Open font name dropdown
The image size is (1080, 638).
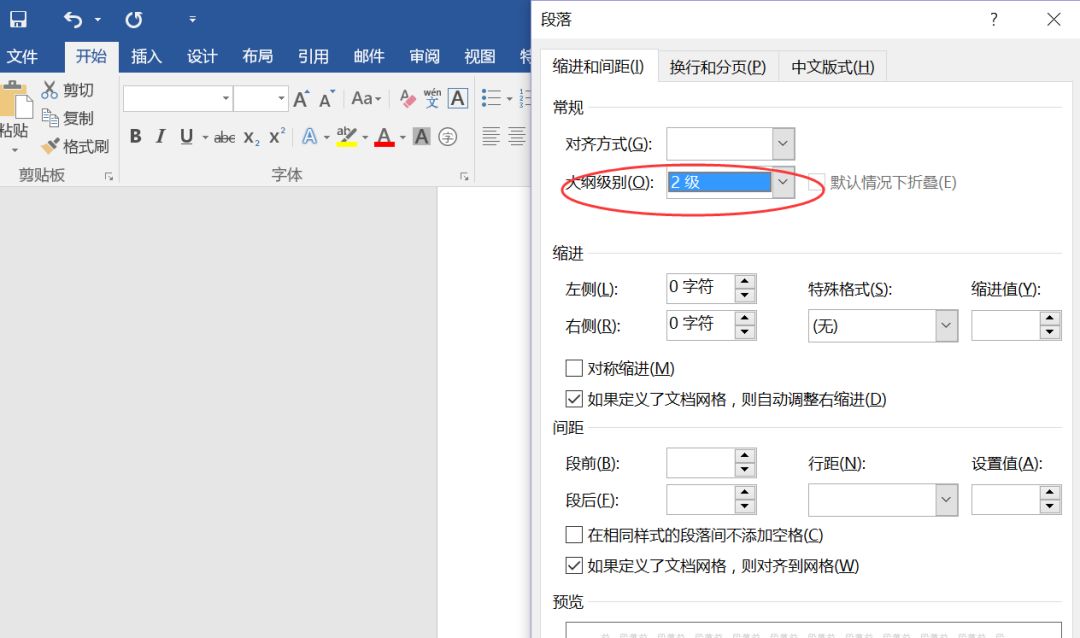click(x=226, y=99)
